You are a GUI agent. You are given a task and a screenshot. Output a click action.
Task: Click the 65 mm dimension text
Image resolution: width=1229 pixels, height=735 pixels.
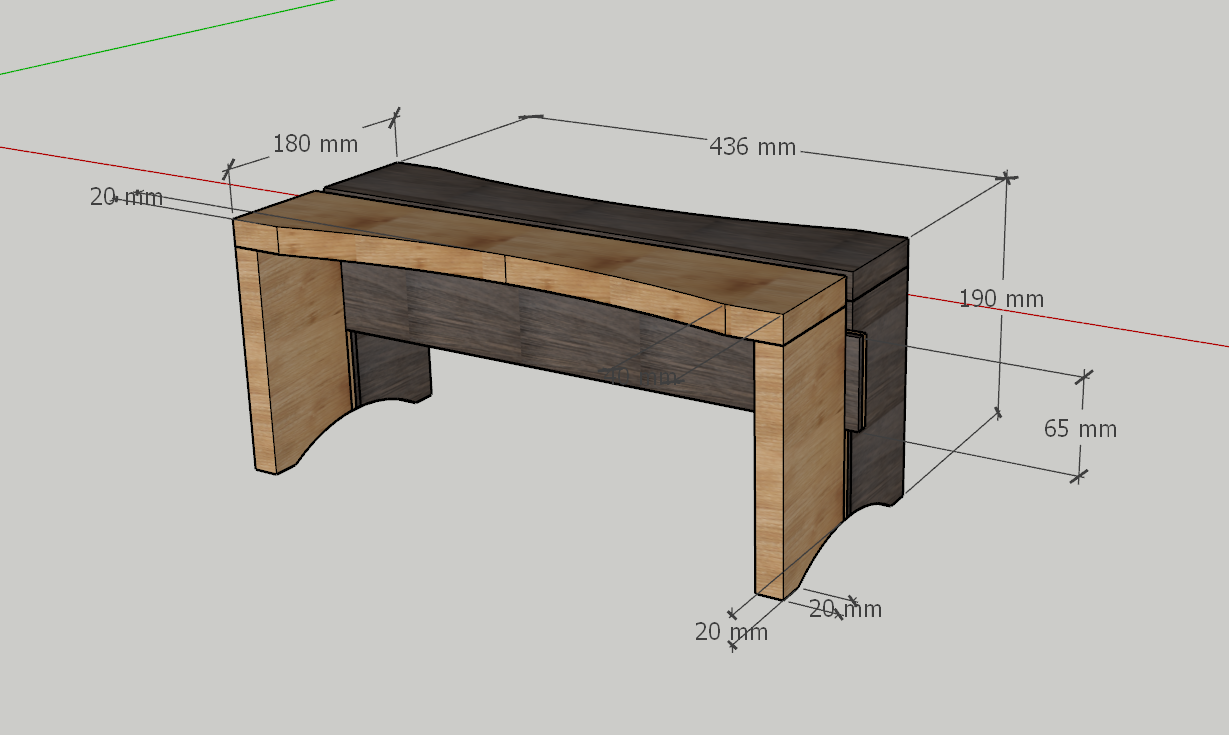(1080, 429)
